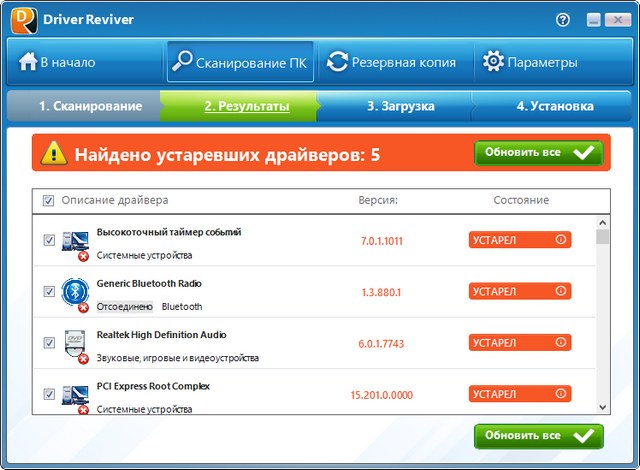Viewport: 640px width, 470px height.
Task: Click the info icon on Bluetooth's УСТАРЕЛ badge
Action: pos(560,291)
